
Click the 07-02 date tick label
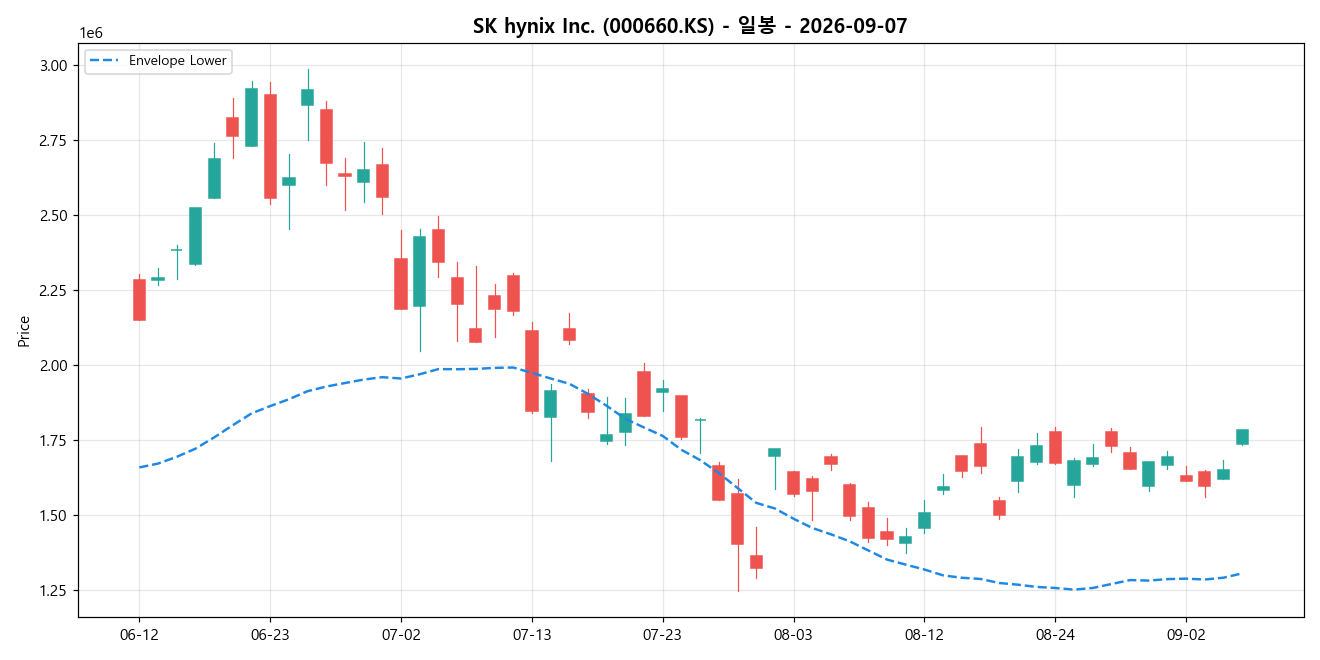tap(401, 634)
